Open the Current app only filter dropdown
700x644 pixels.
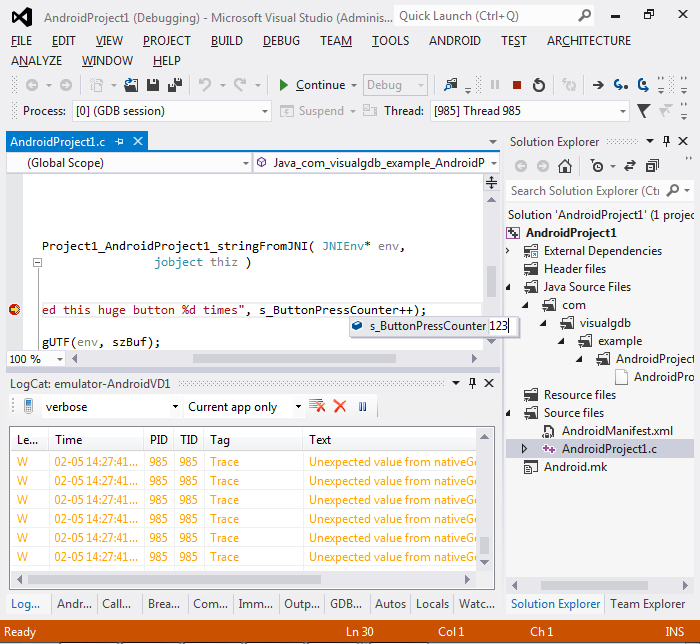pyautogui.click(x=298, y=407)
